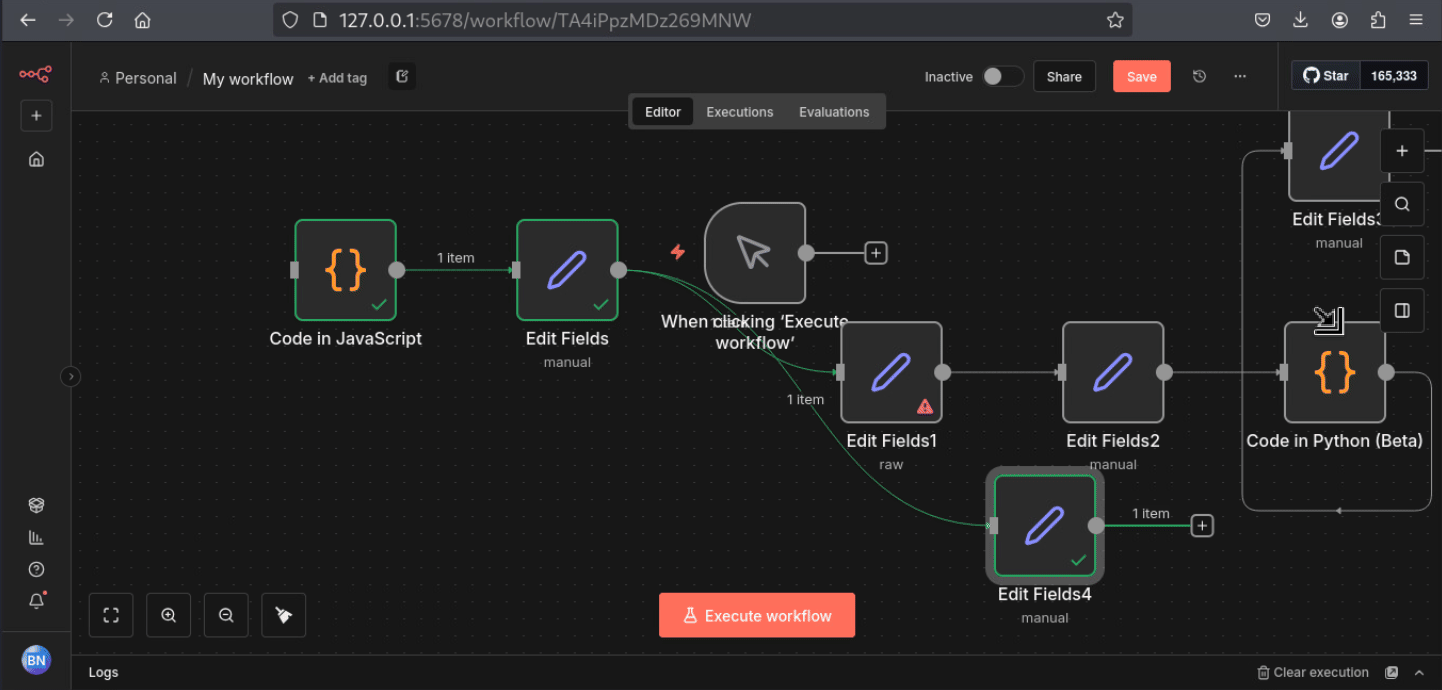Open the workflow history icon
1442x690 pixels.
(1199, 77)
